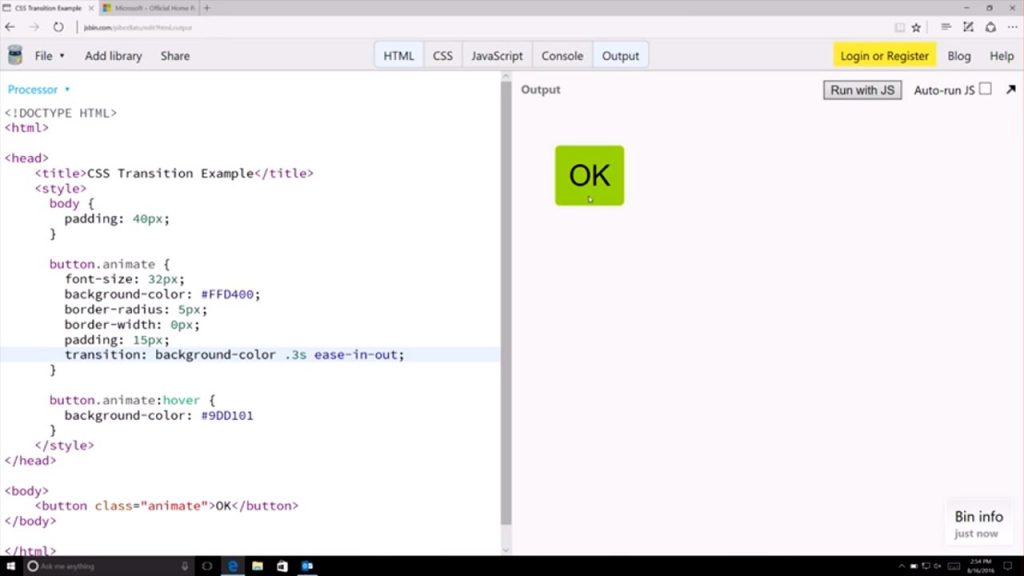Open the JS Bin Blog link
The height and width of the screenshot is (576, 1024).
pyautogui.click(x=958, y=56)
